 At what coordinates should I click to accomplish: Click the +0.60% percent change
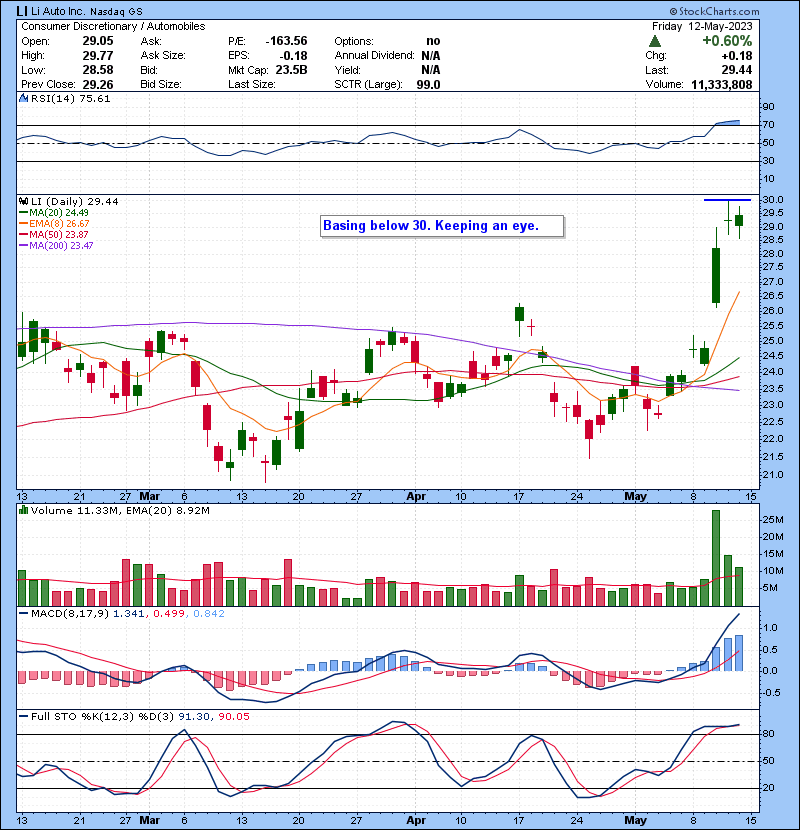pyautogui.click(x=727, y=41)
